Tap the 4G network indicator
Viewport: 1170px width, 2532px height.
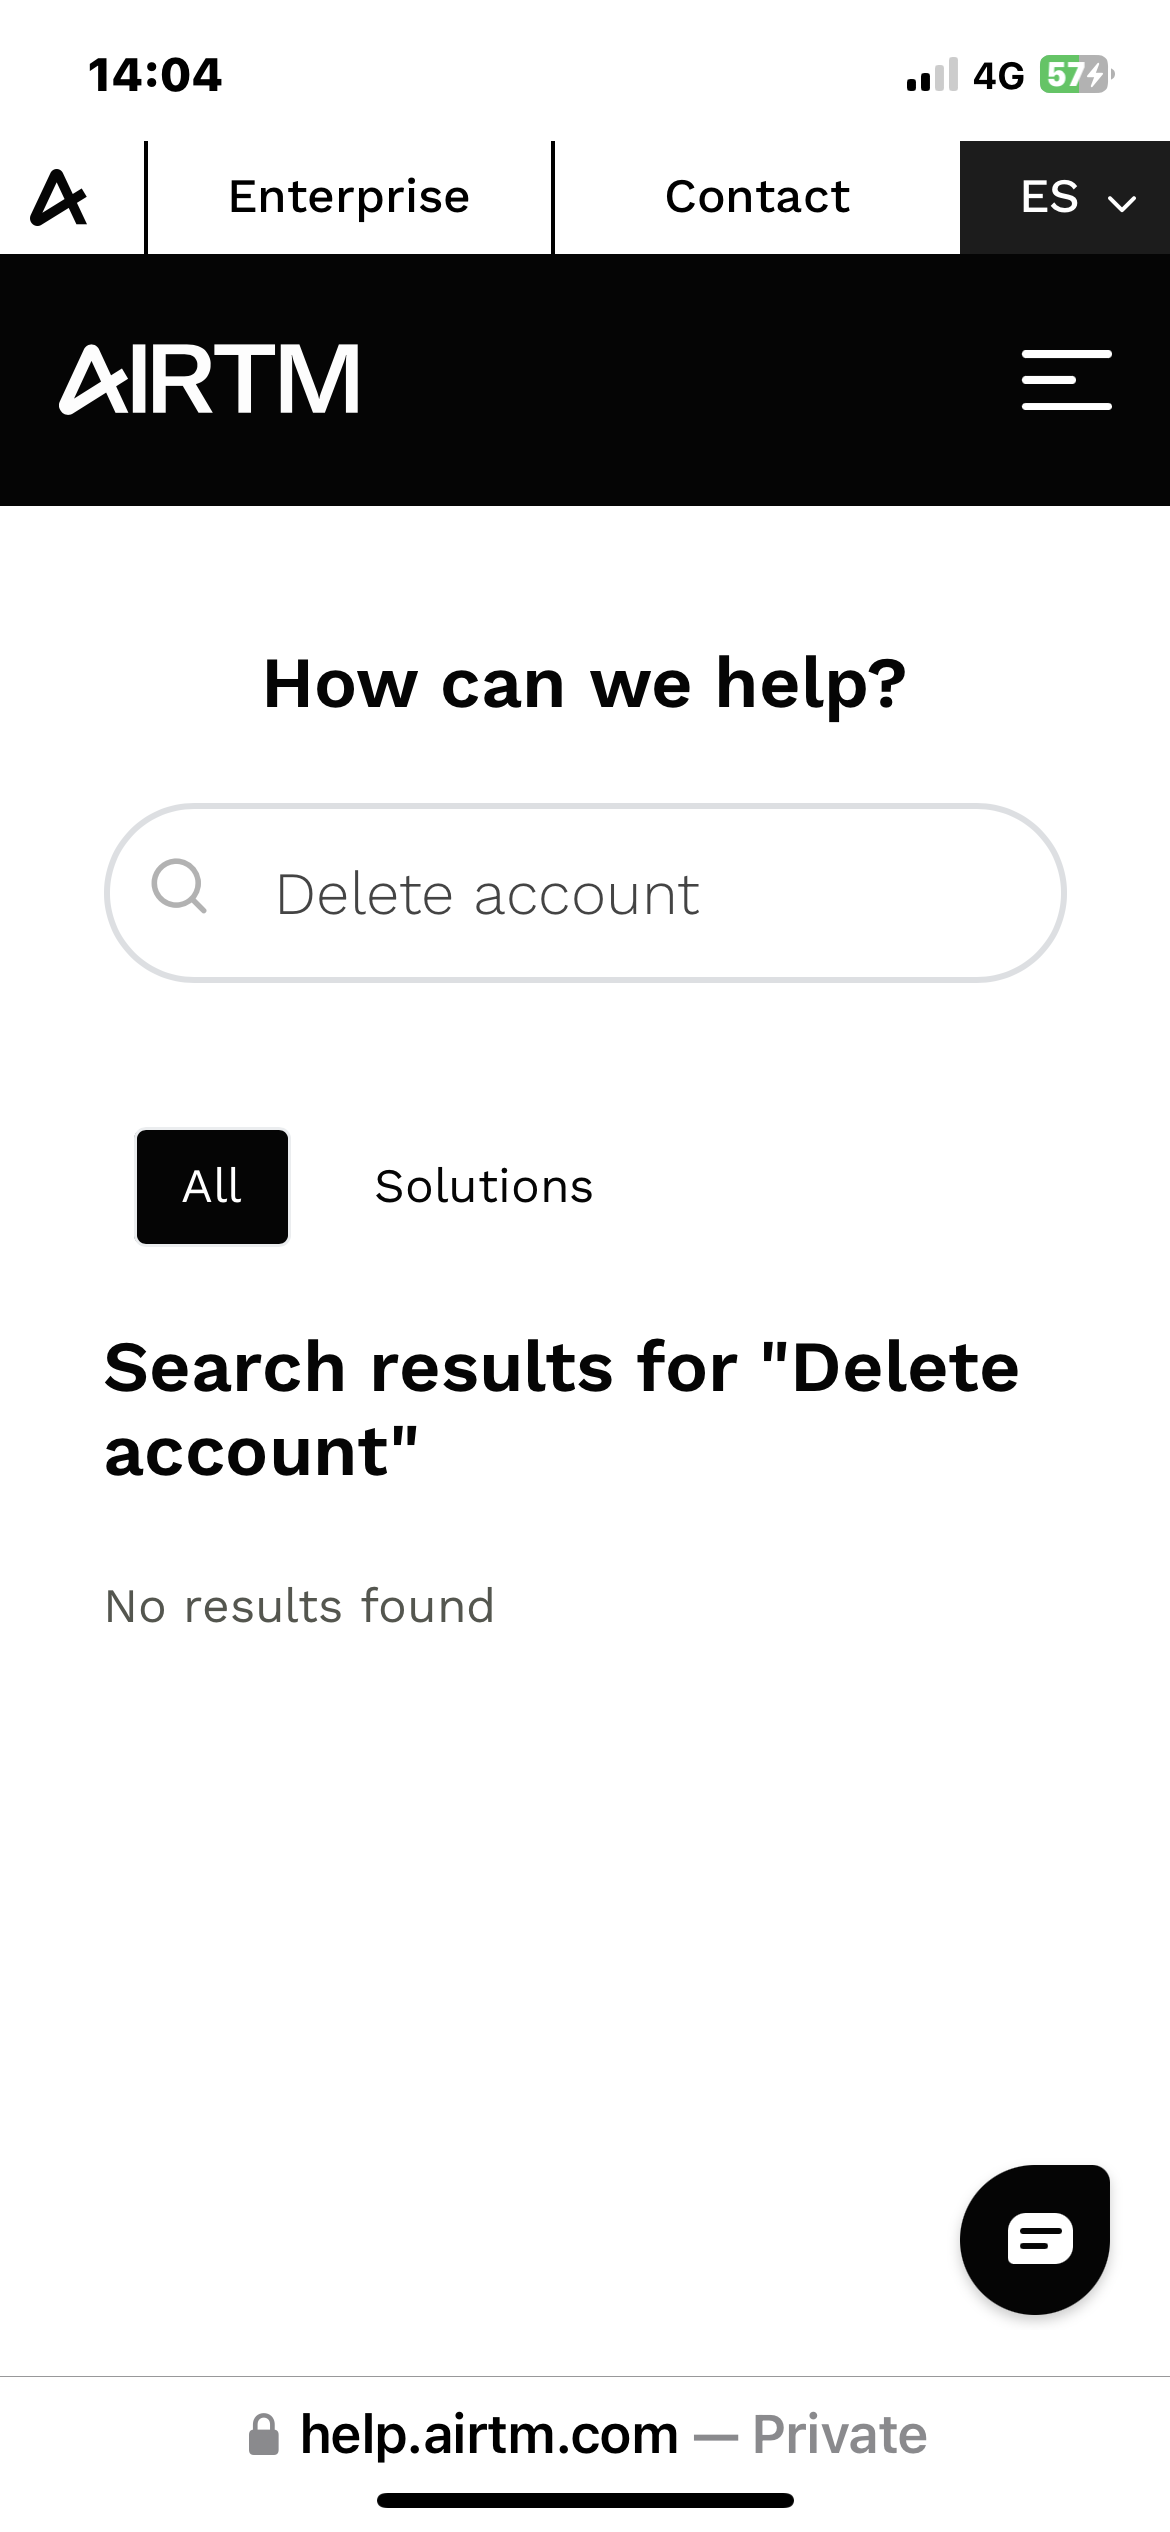999,75
